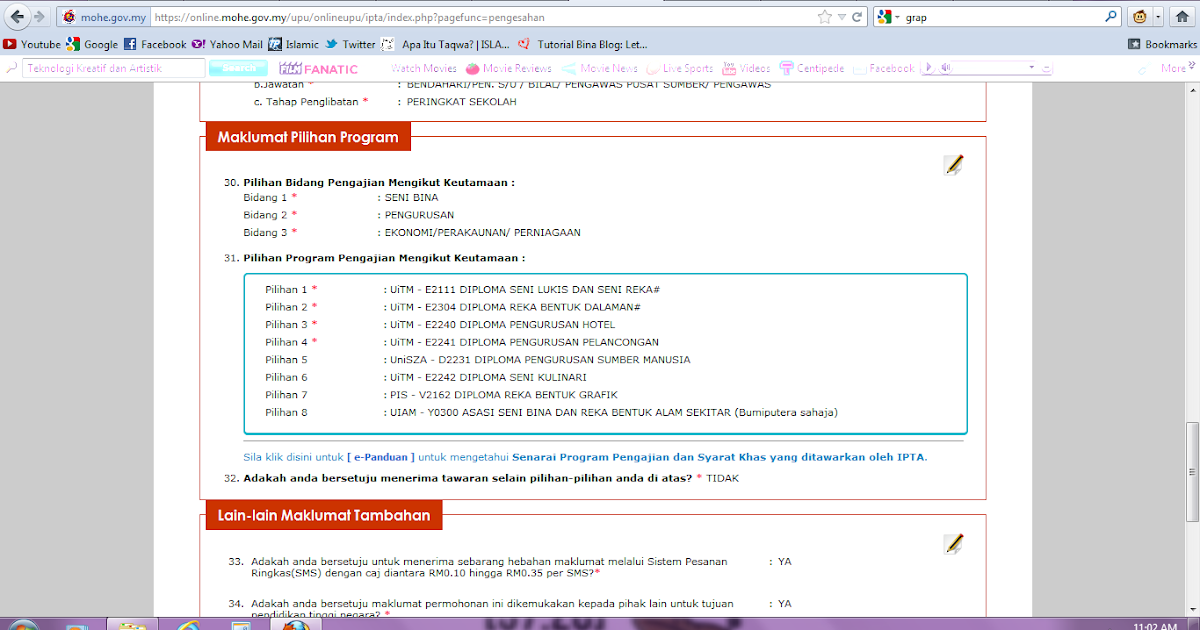Click 'E2240 DIPLOMA PENGURUSAN HOTEL'

[519, 324]
